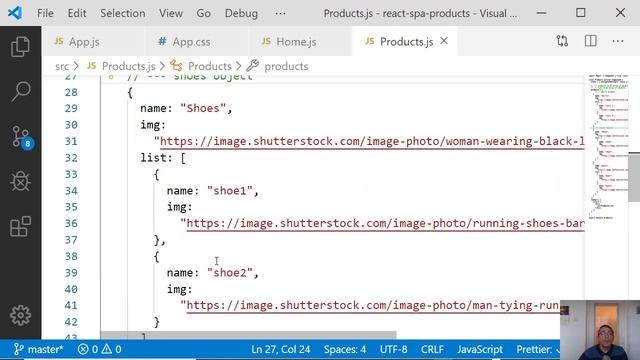Open errors and warnings count in status bar
The height and width of the screenshot is (360, 640).
pos(100,349)
